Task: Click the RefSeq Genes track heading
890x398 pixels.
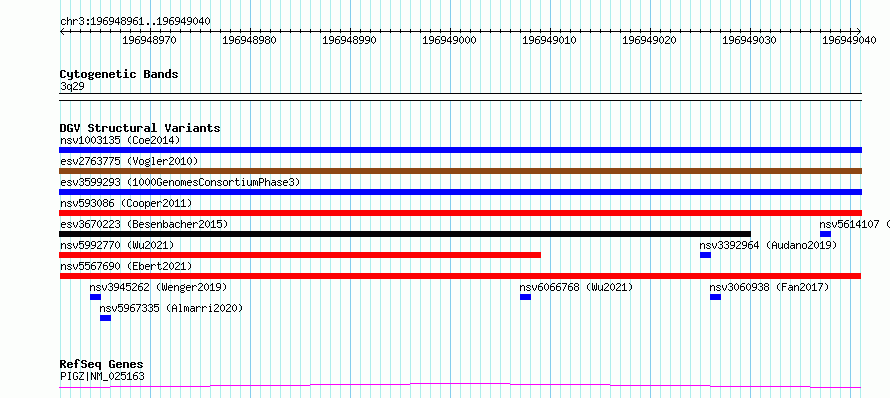Action: tap(101, 364)
